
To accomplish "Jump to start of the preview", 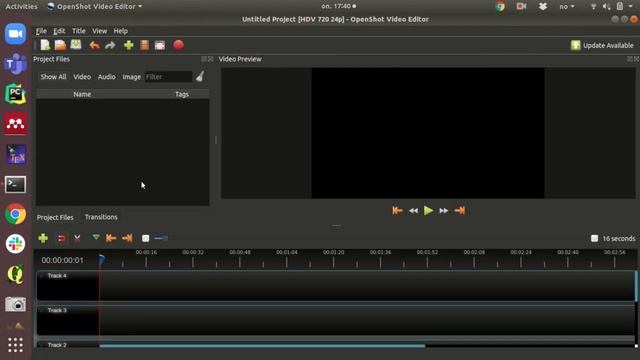I will pos(397,211).
